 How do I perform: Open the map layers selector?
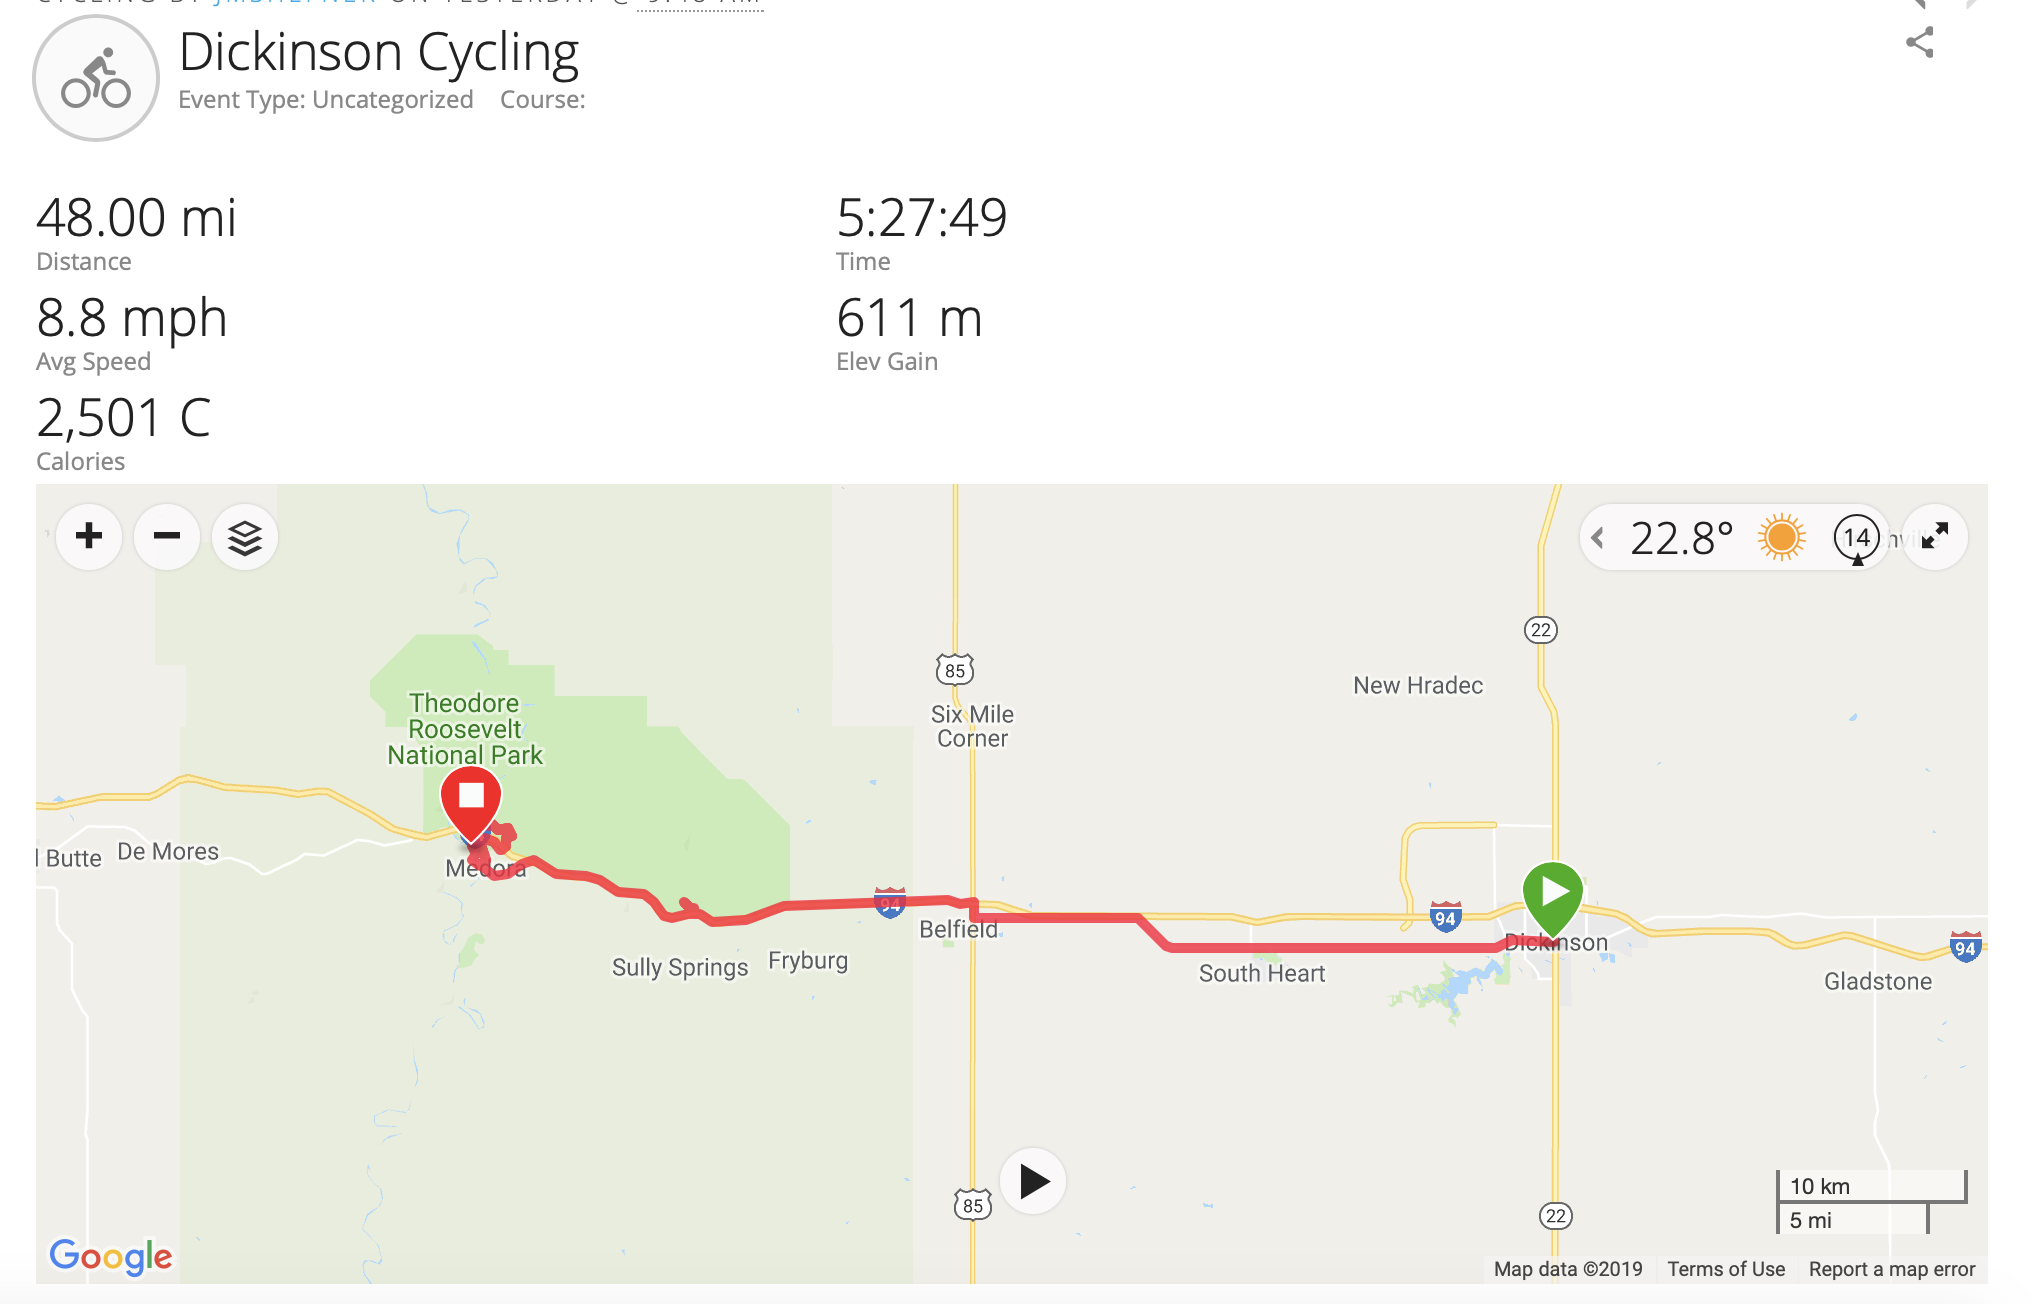pyautogui.click(x=245, y=537)
